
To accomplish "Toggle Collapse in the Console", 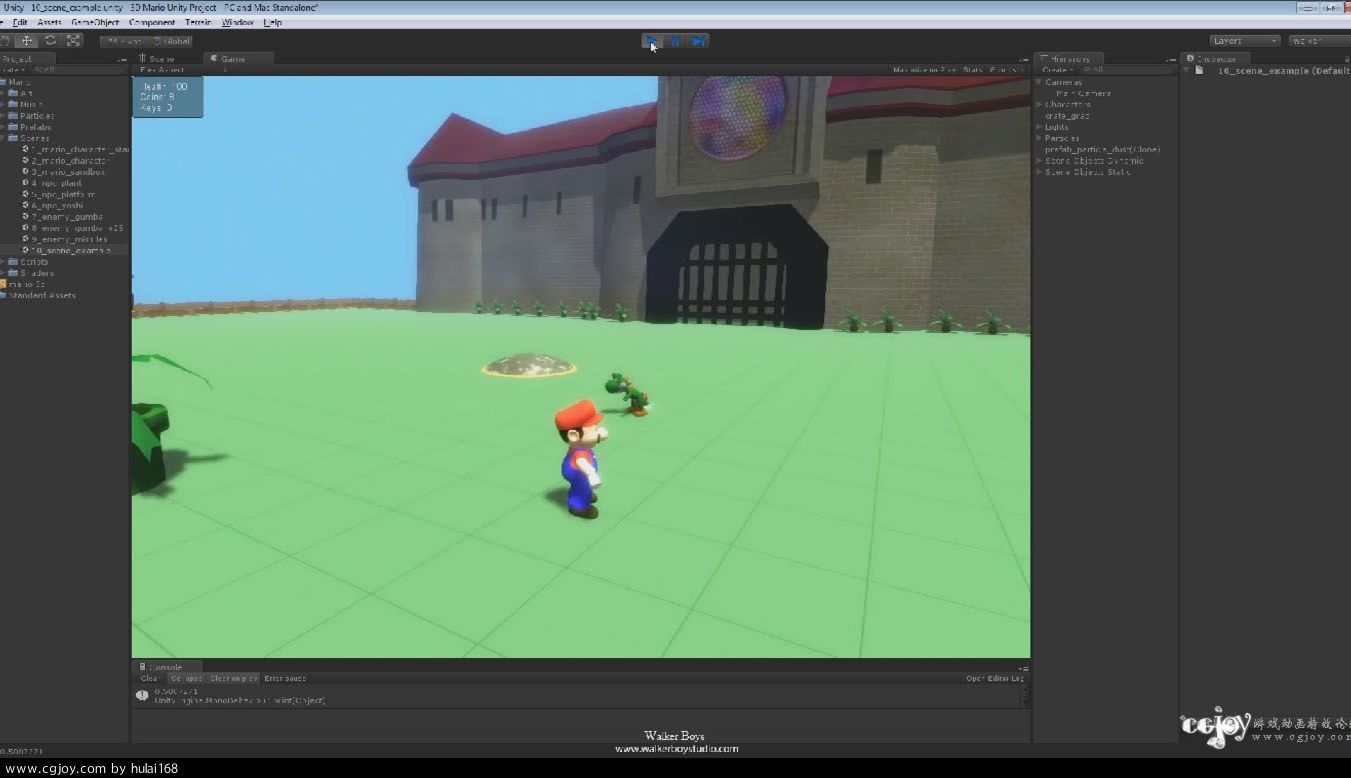I will 186,678.
